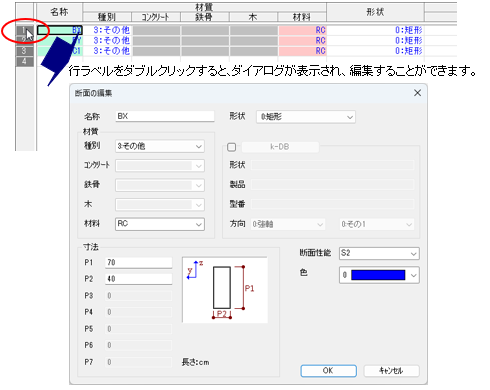The height and width of the screenshot is (390, 490).
Task: Enable the k-DB checkbox
Action: point(231,147)
